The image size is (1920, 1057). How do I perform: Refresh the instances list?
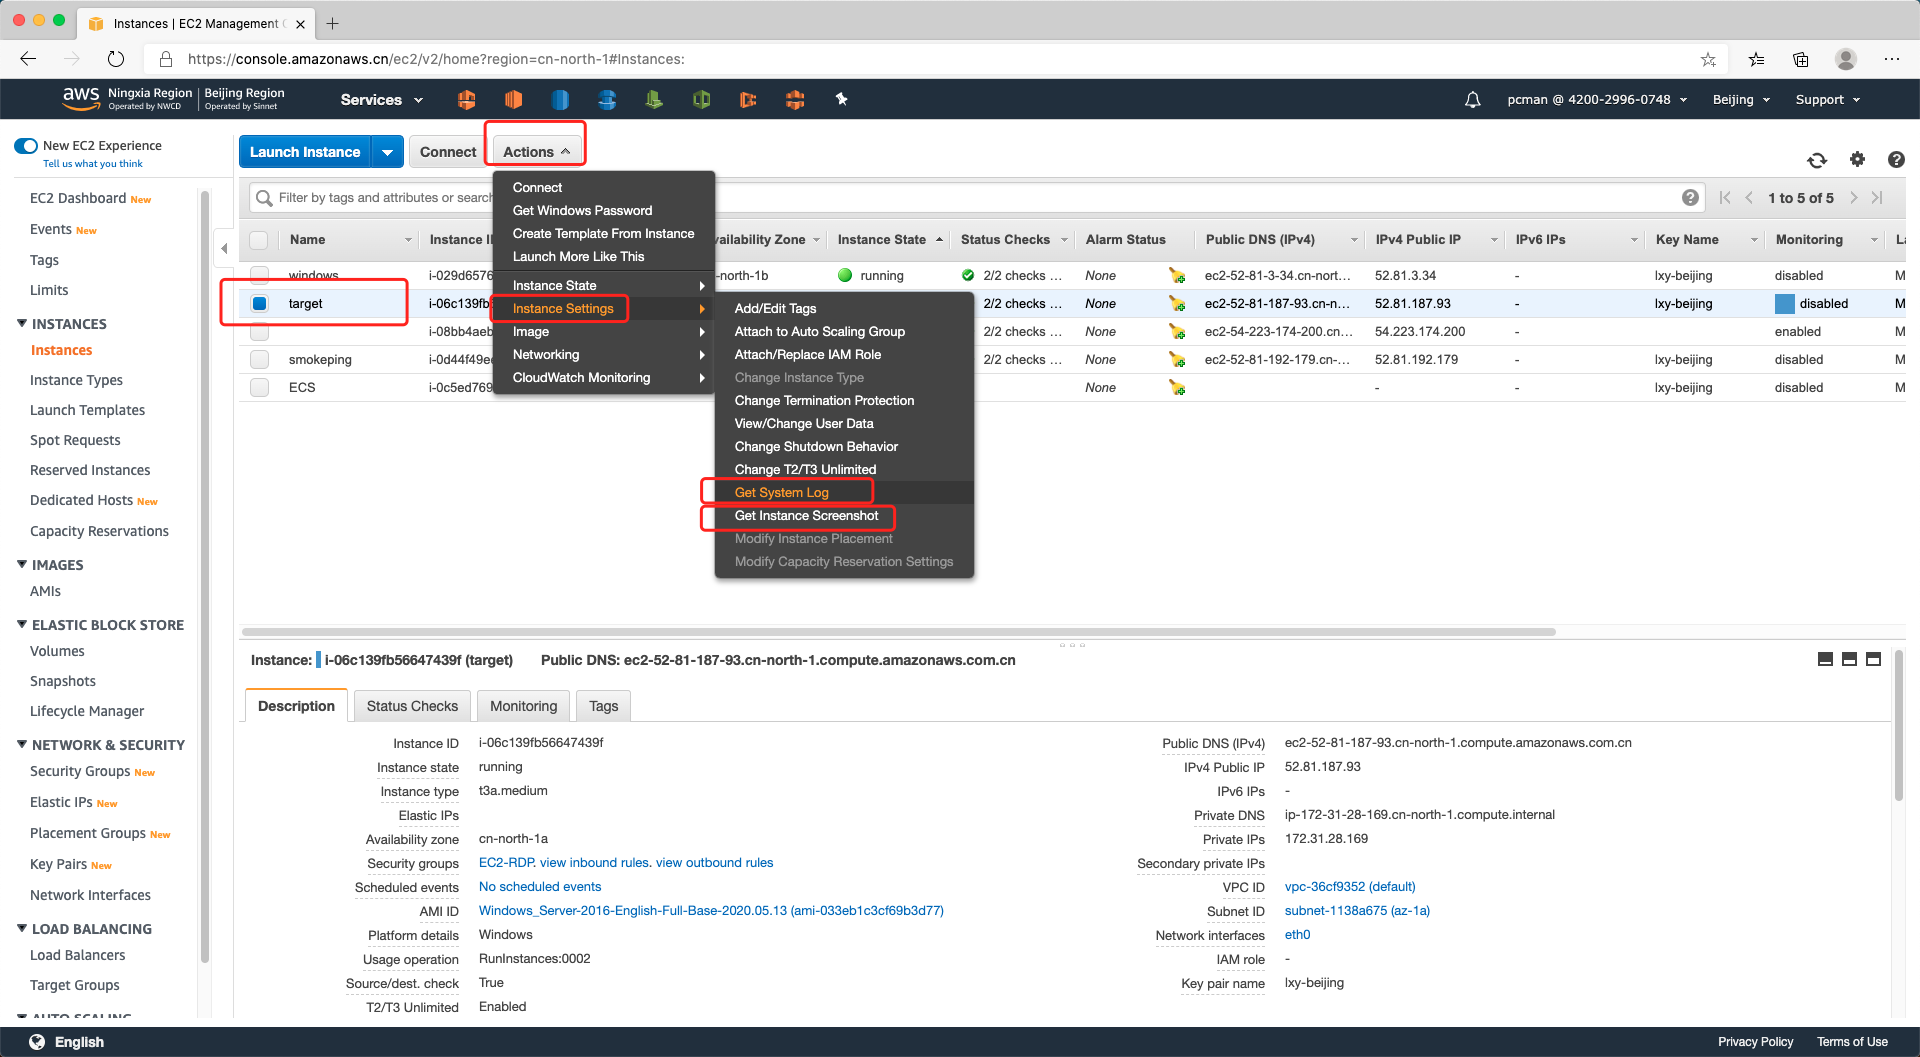pyautogui.click(x=1817, y=160)
